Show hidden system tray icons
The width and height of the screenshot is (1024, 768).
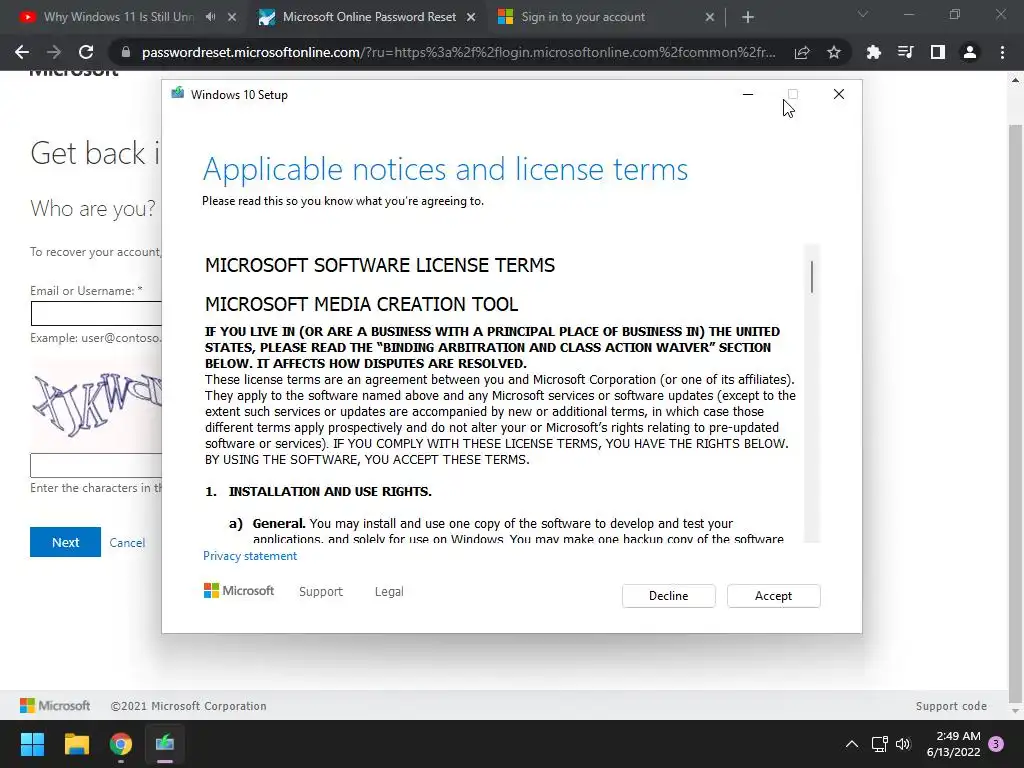852,744
